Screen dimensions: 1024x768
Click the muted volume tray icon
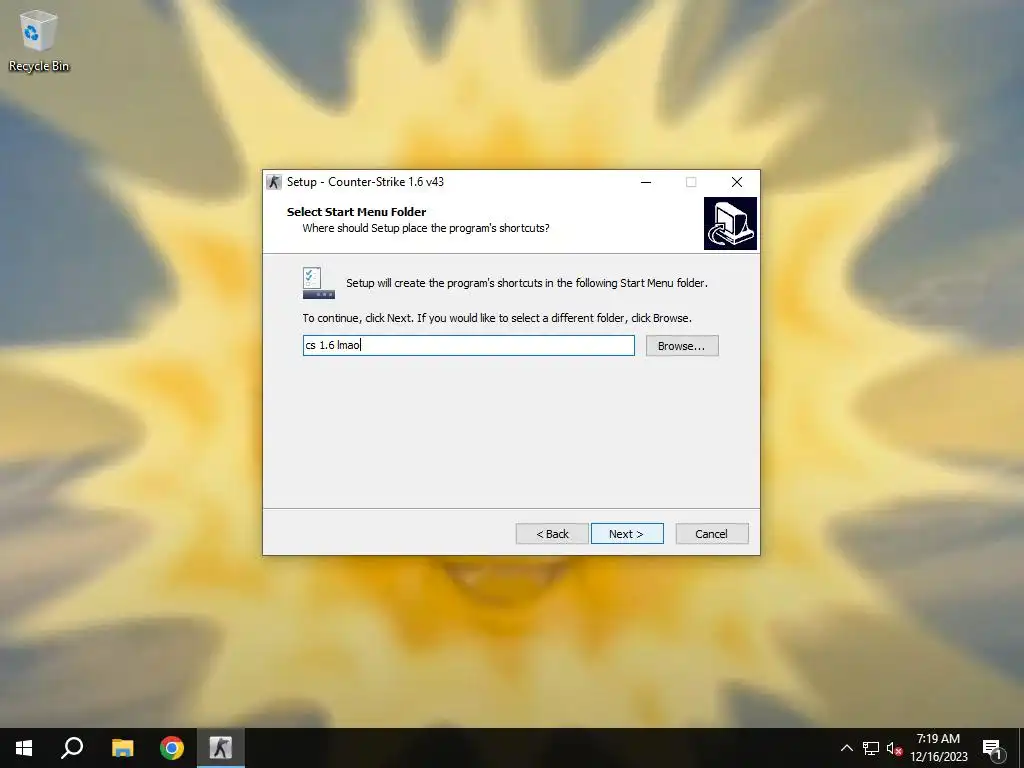(894, 748)
